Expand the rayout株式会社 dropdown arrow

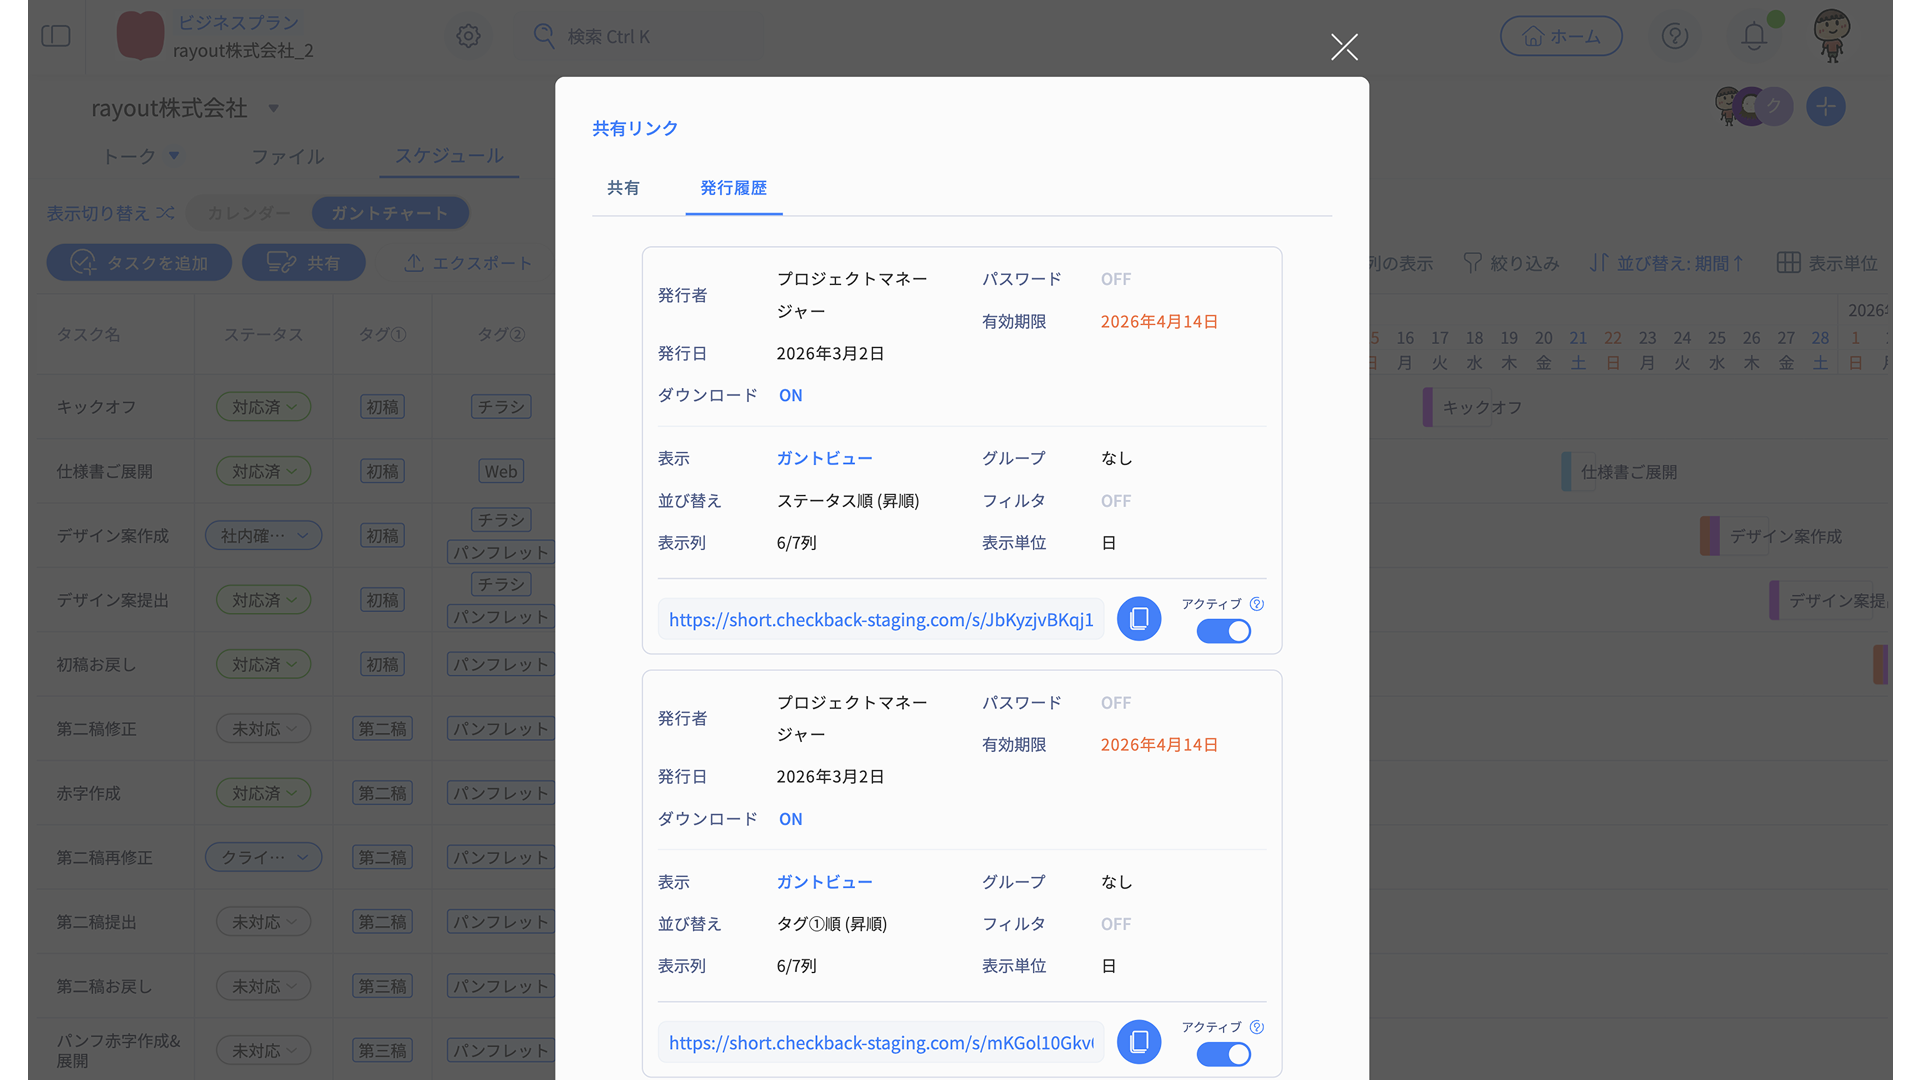click(x=273, y=108)
